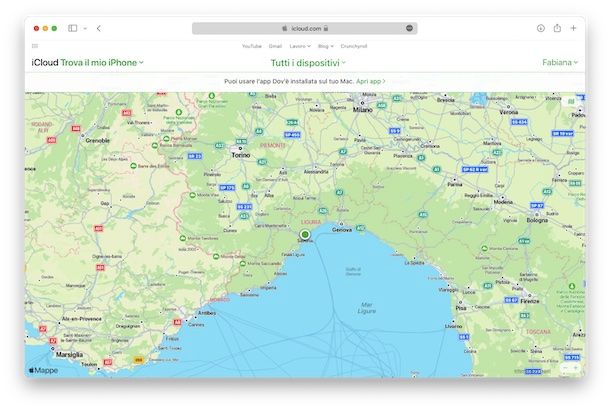Click the Verona city label
The width and height of the screenshot is (610, 410).
508,112
